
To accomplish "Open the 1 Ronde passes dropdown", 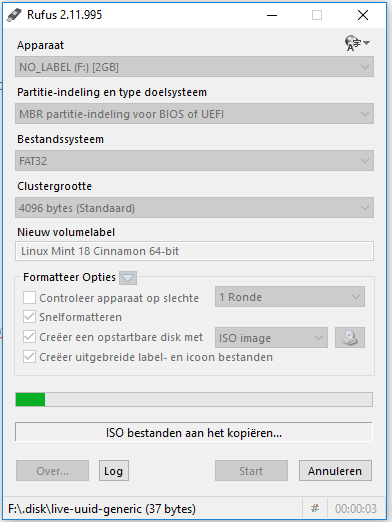I will [x=290, y=297].
